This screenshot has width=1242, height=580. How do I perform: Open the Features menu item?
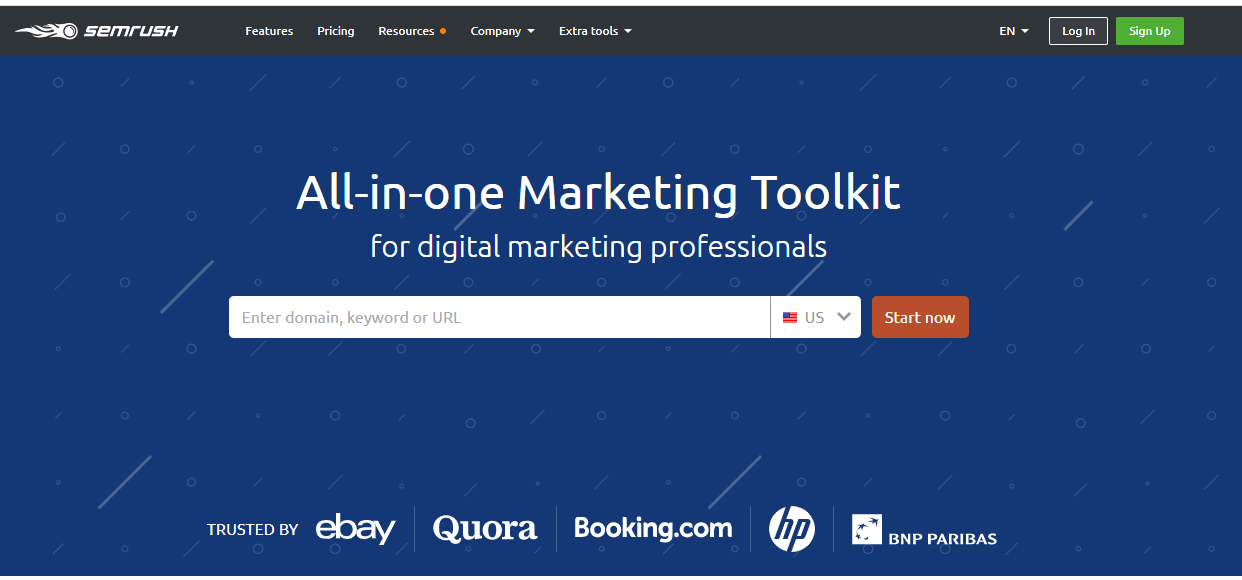[x=269, y=31]
